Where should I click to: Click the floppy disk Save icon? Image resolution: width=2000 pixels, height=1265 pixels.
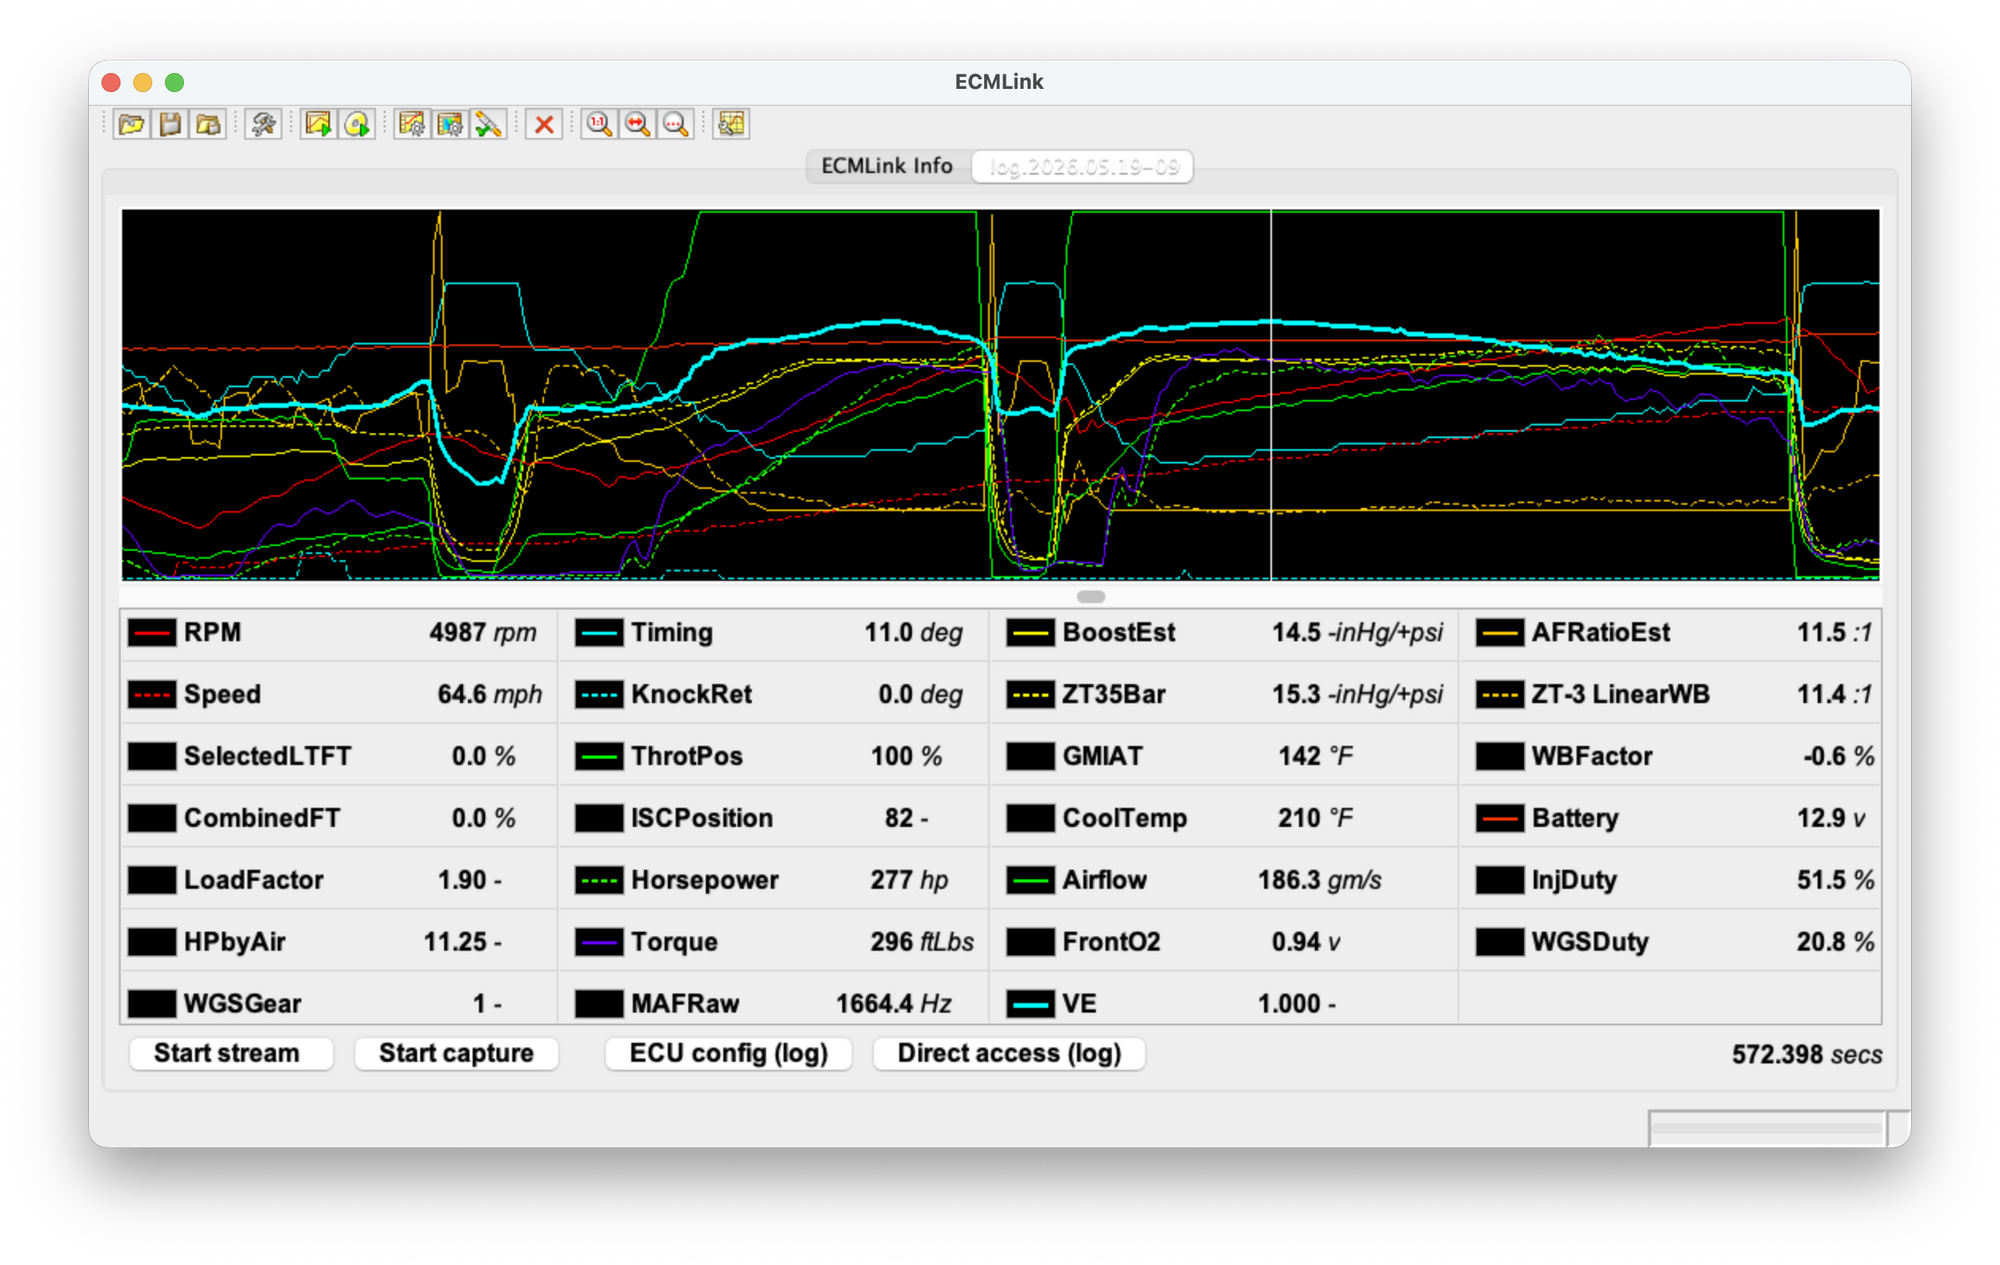(x=170, y=124)
